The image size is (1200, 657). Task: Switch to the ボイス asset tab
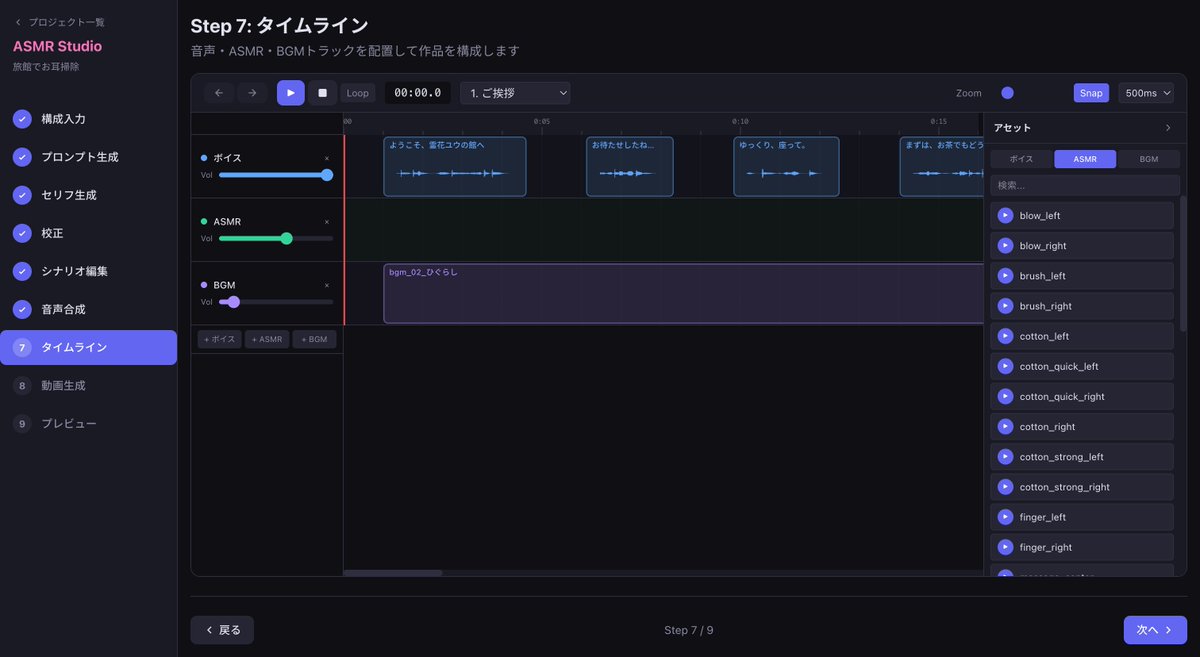click(1022, 158)
